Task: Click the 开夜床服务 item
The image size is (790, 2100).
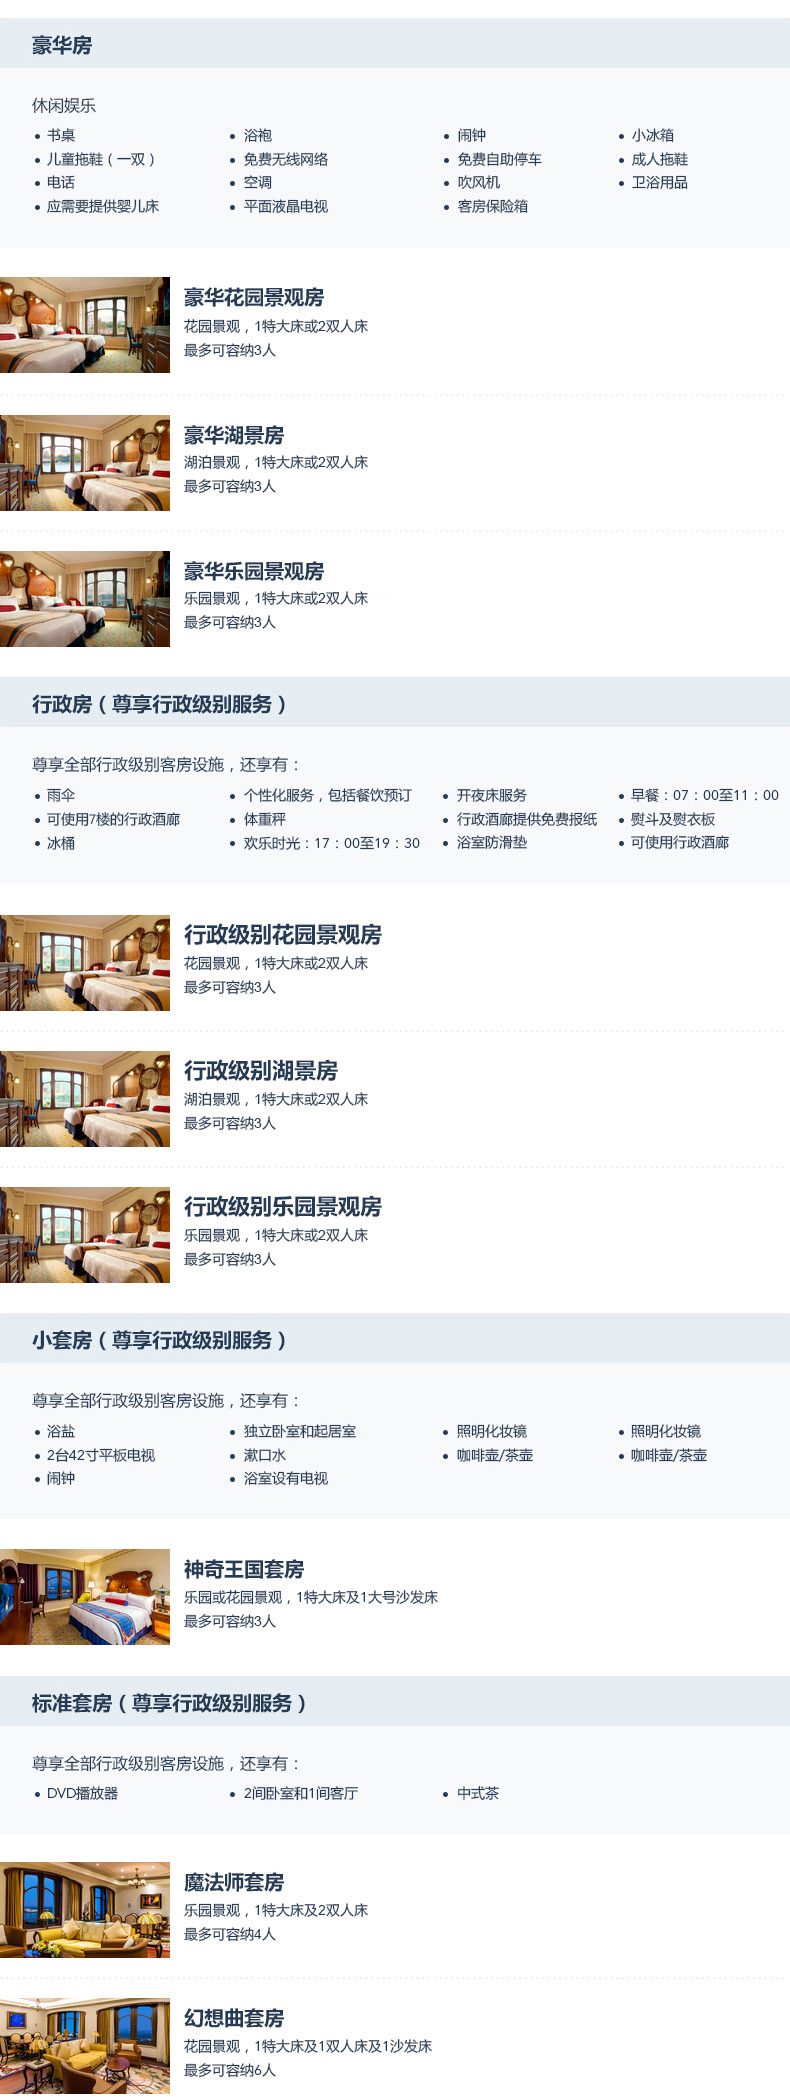Action: [x=492, y=795]
